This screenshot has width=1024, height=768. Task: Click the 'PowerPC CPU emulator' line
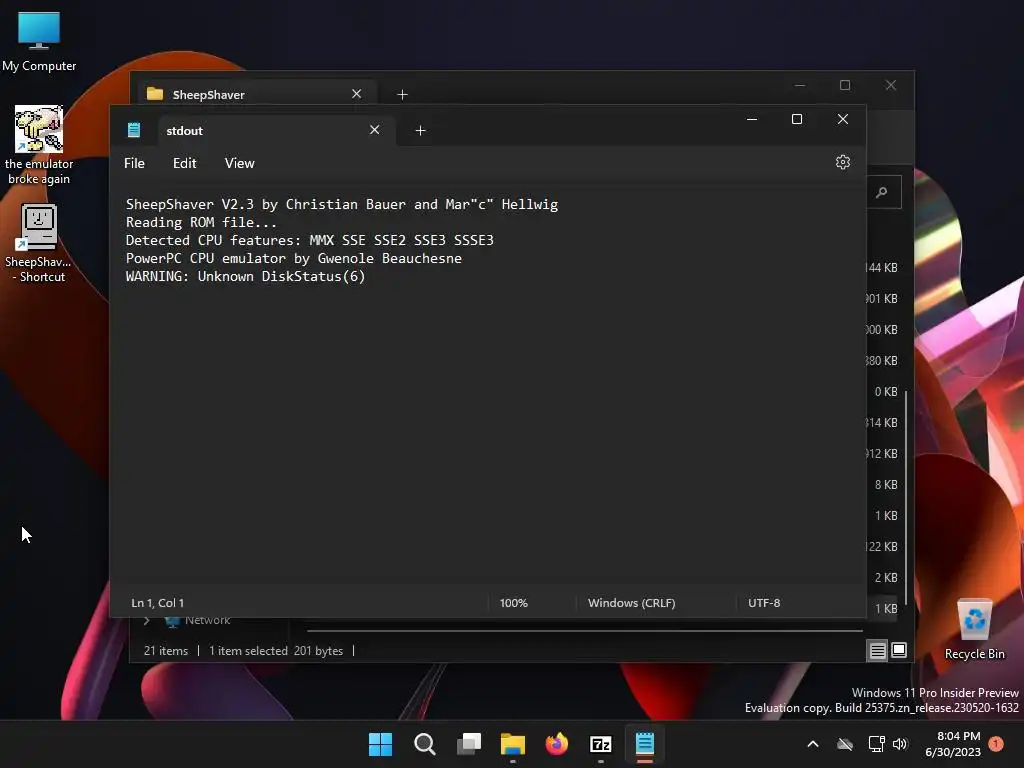294,258
